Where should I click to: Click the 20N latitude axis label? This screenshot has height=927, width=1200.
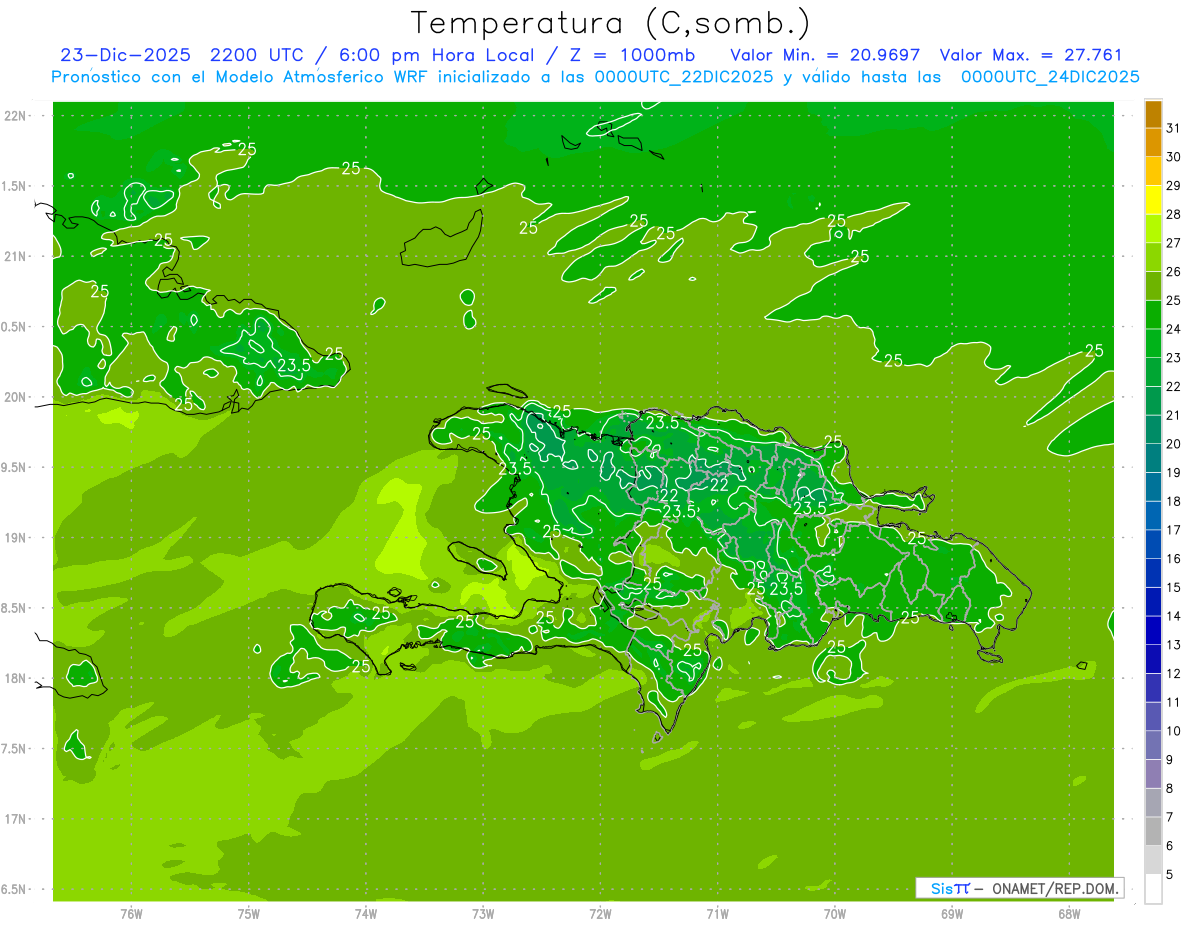coord(15,397)
